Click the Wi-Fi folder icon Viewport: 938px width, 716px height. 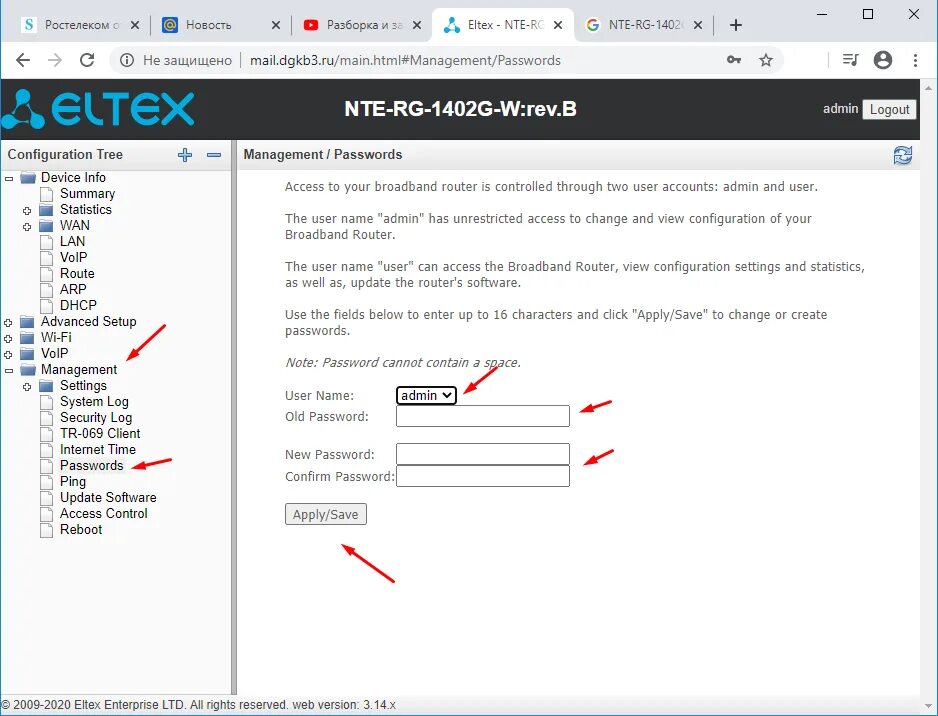pyautogui.click(x=28, y=337)
